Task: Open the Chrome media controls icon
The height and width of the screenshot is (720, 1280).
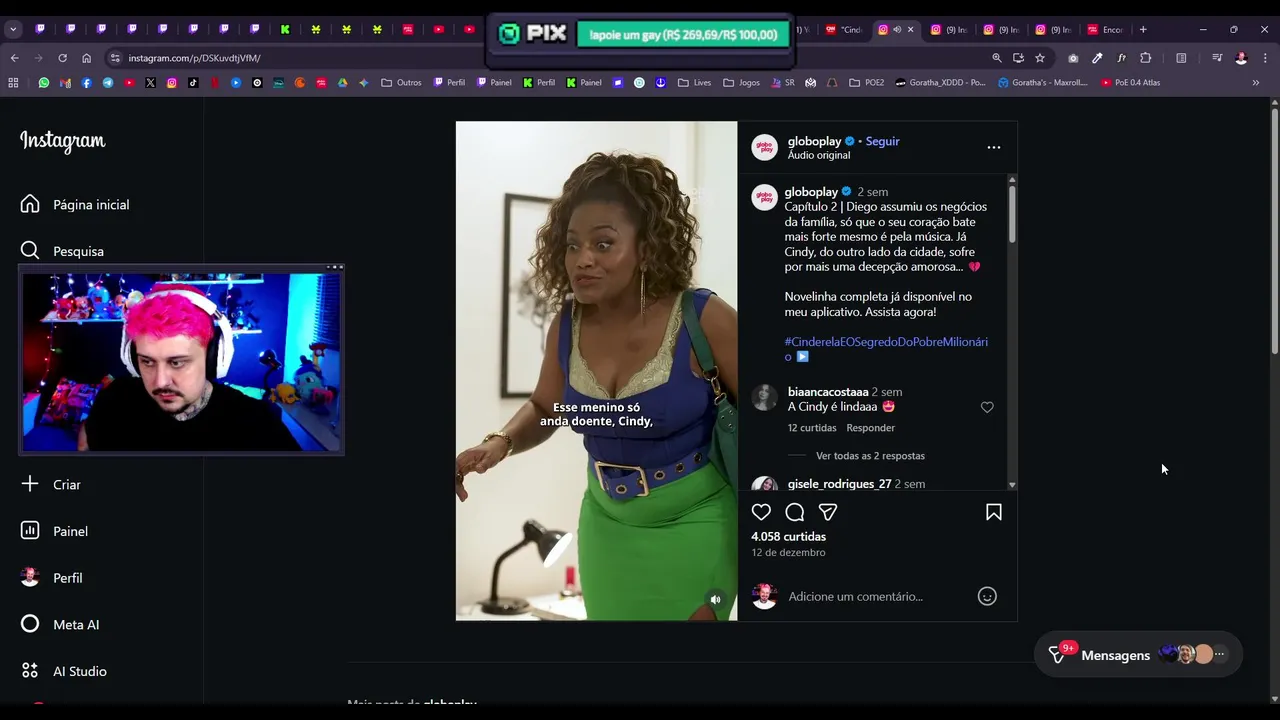Action: [x=1217, y=58]
